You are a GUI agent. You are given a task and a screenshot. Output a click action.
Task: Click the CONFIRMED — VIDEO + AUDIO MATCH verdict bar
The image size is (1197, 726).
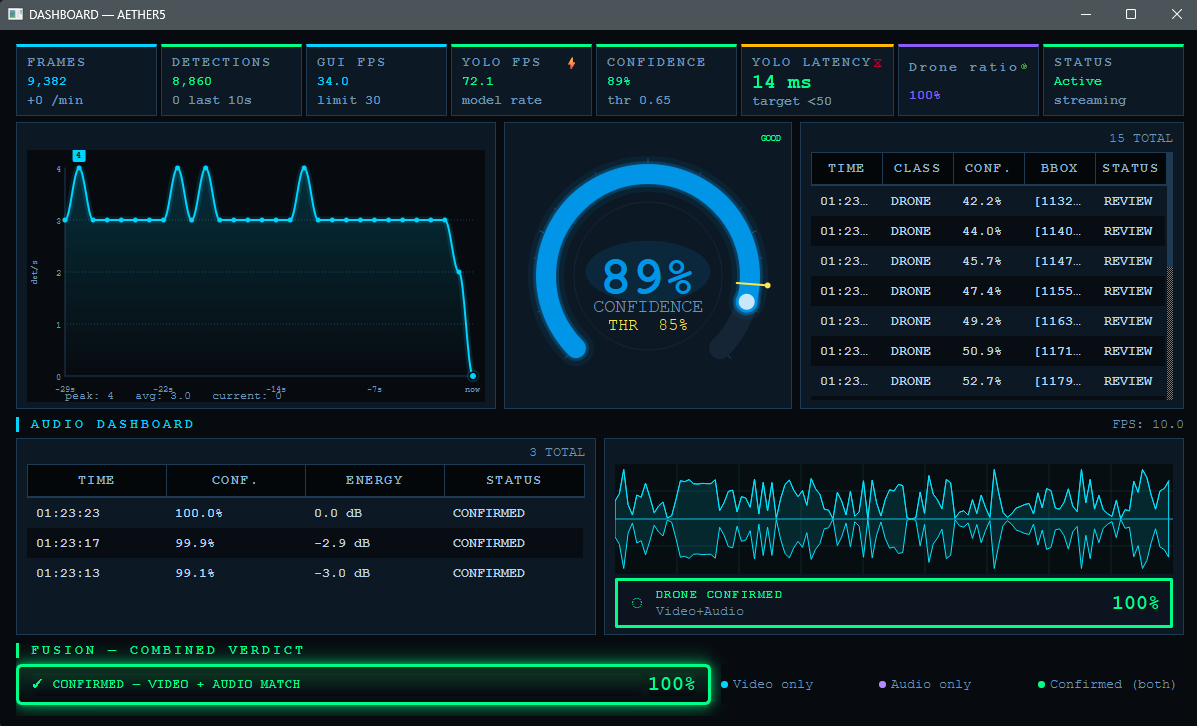pos(363,684)
